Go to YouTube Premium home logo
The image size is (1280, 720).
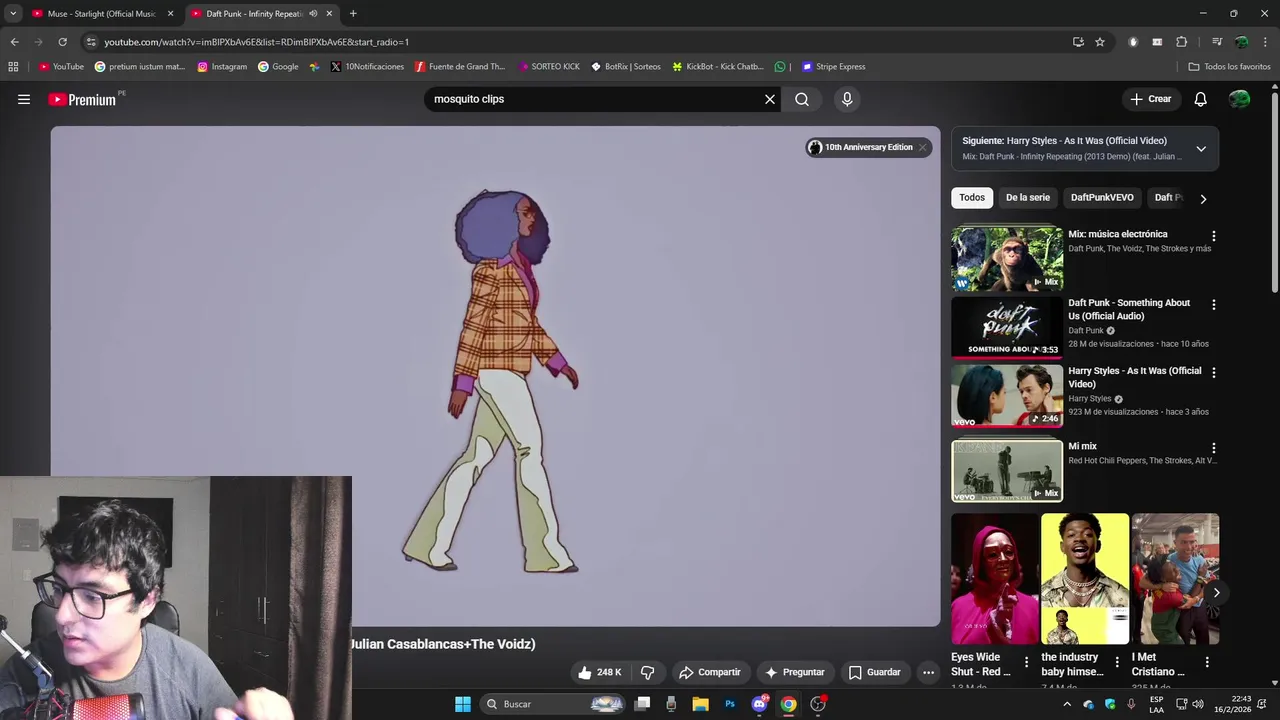click(83, 99)
